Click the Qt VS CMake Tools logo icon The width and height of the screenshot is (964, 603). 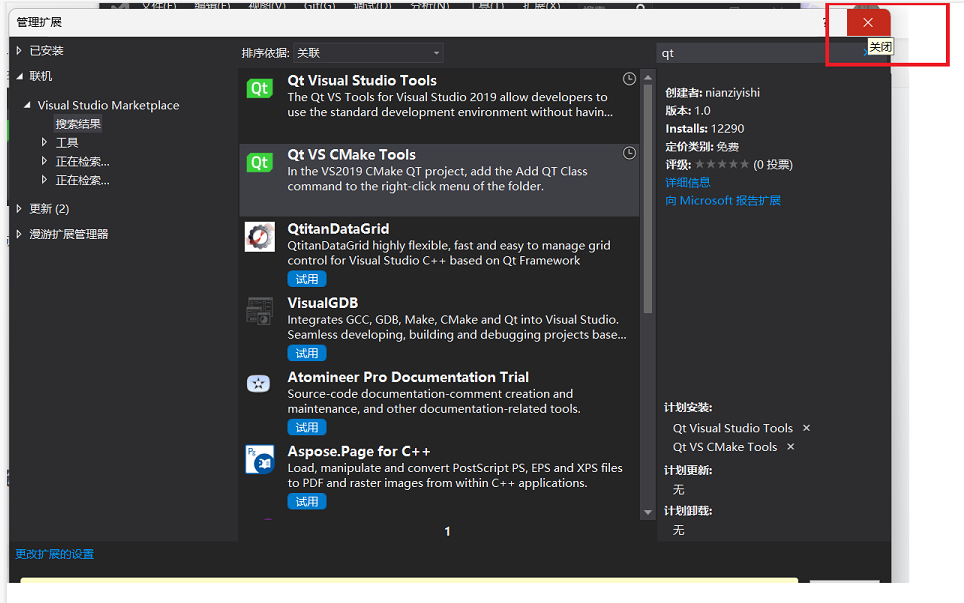click(x=259, y=162)
